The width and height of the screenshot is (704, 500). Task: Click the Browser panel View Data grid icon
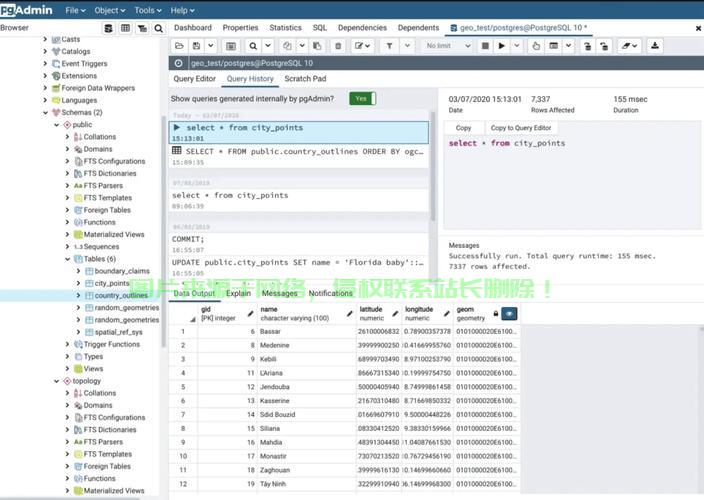(x=125, y=28)
